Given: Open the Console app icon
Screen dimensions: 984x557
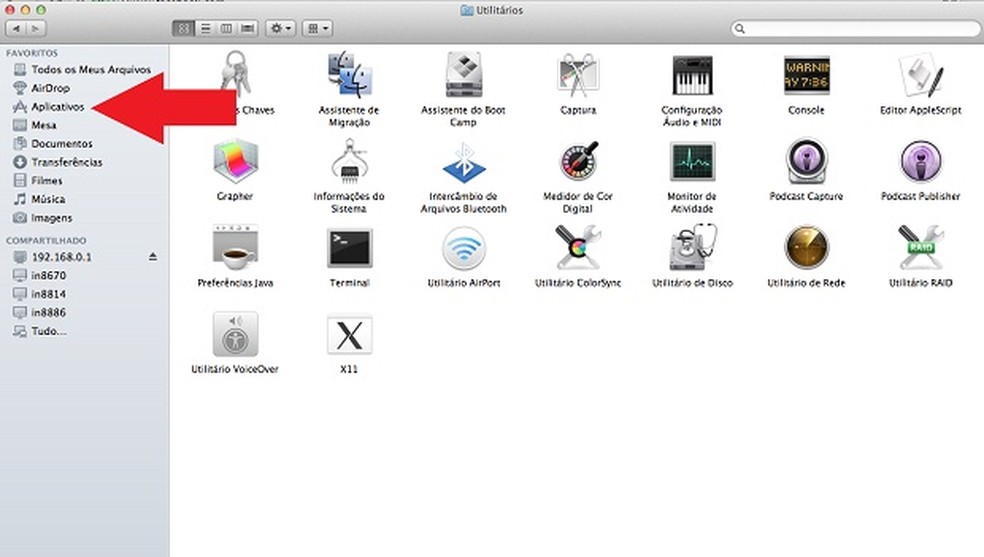Looking at the screenshot, I should (x=806, y=77).
